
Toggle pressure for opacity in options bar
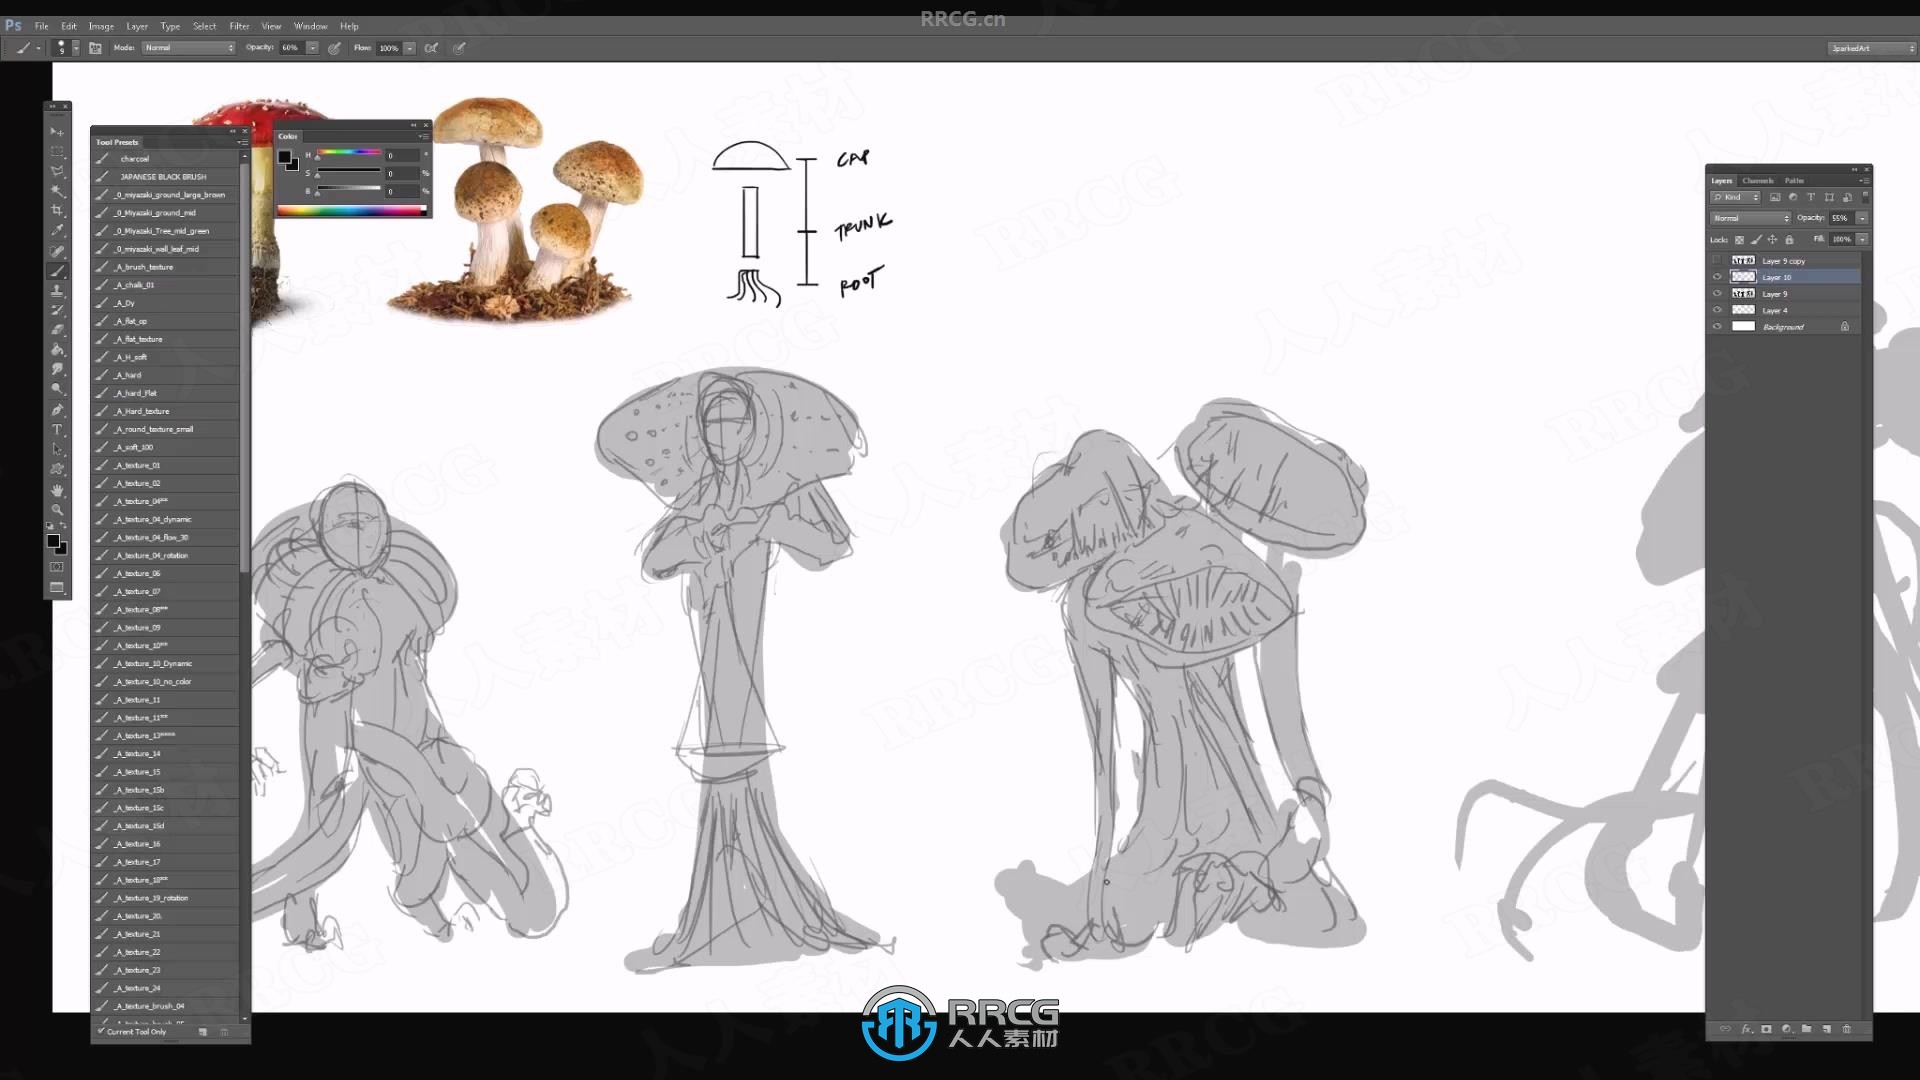point(335,48)
